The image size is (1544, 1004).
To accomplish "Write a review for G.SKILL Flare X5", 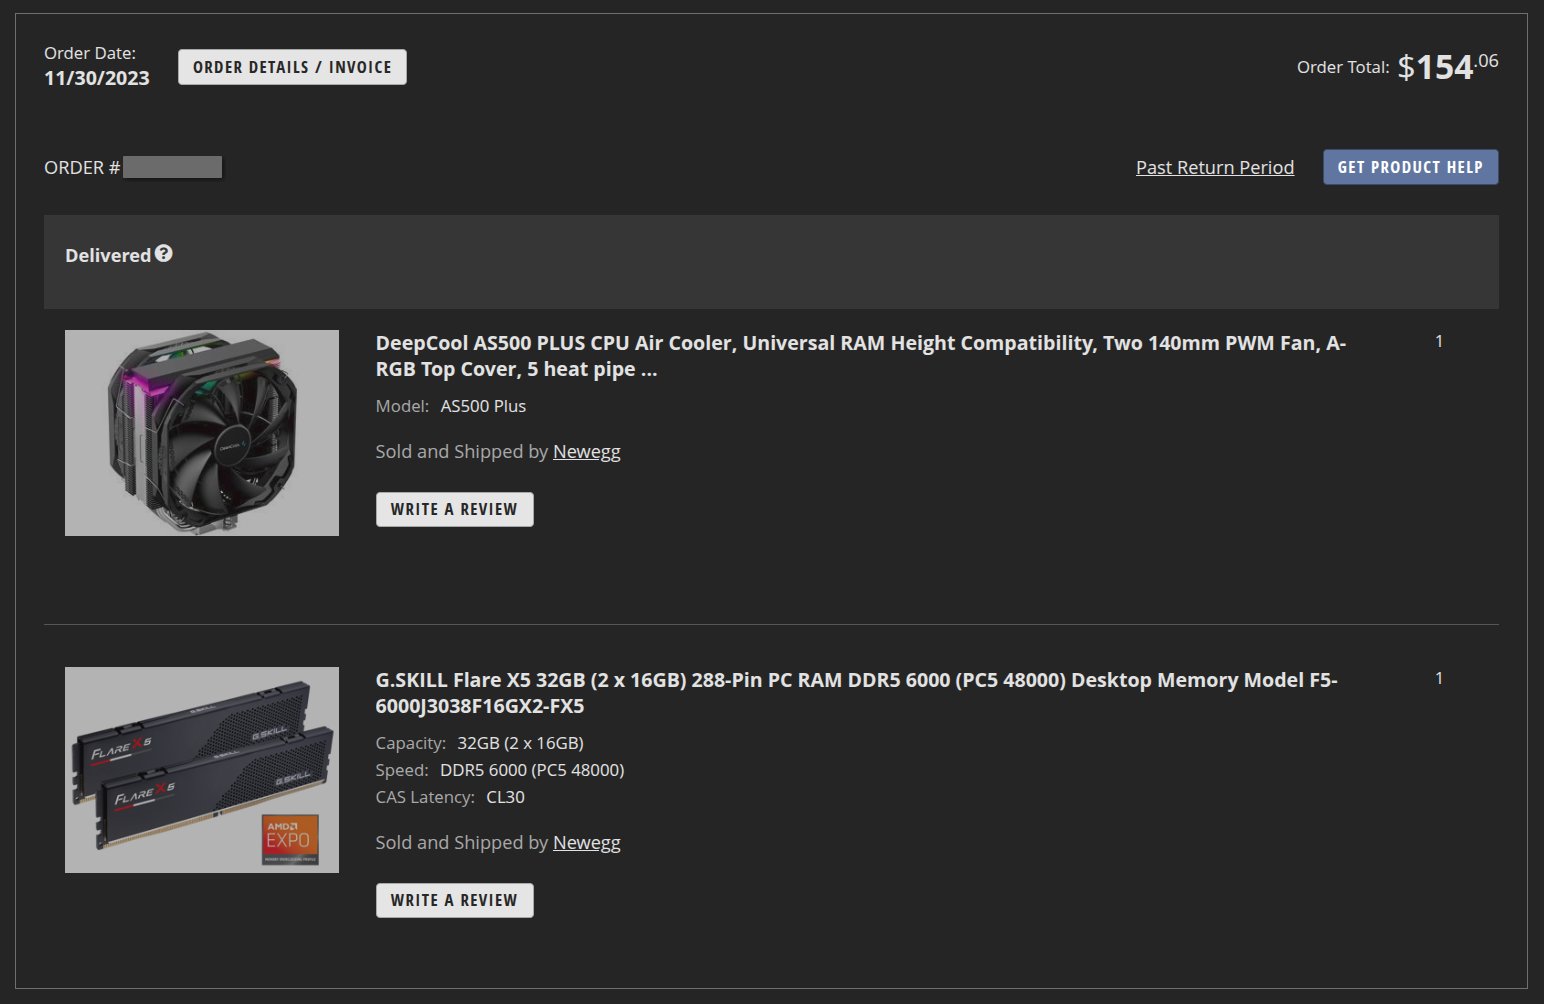I will pos(454,900).
